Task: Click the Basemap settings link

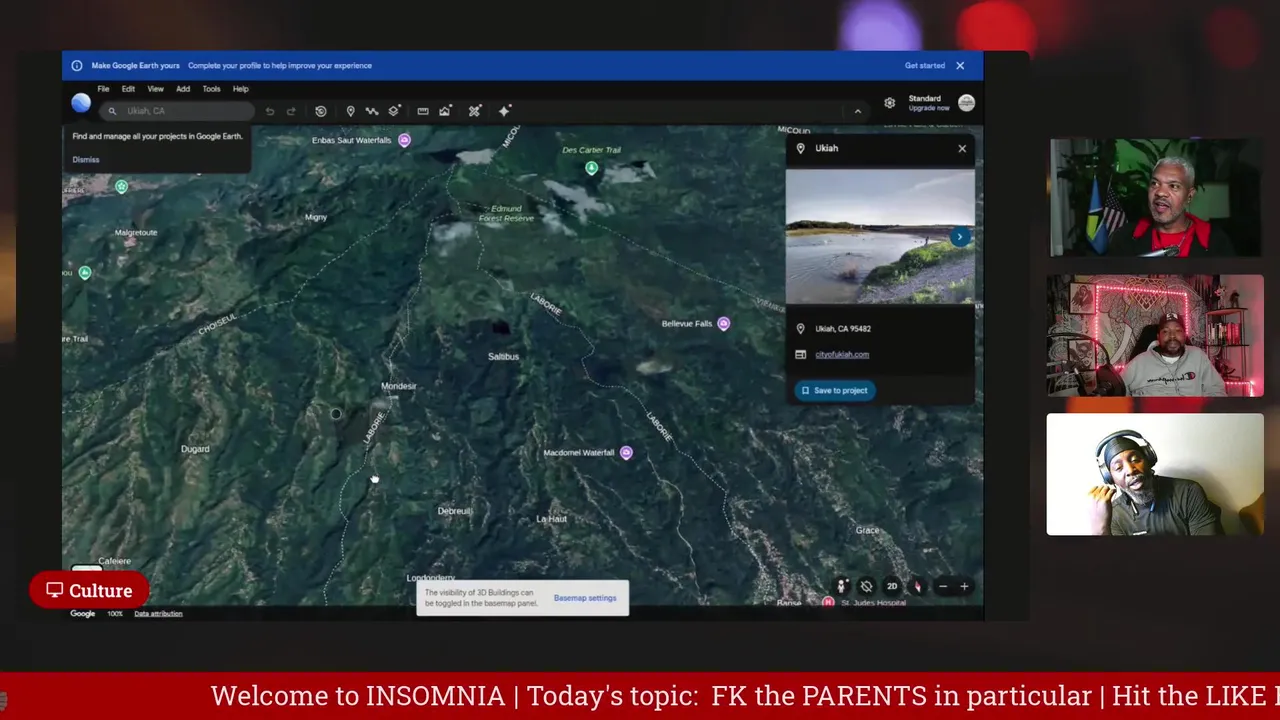Action: [x=585, y=598]
